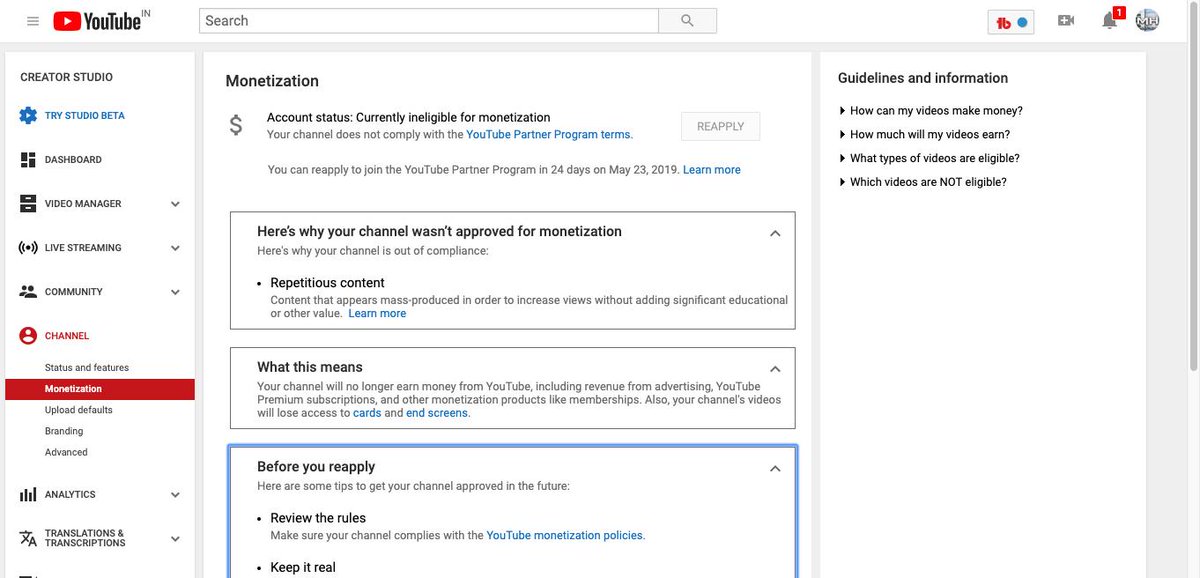Screen dimensions: 1200x578
Task: Open the notifications bell
Action: (x=1110, y=21)
